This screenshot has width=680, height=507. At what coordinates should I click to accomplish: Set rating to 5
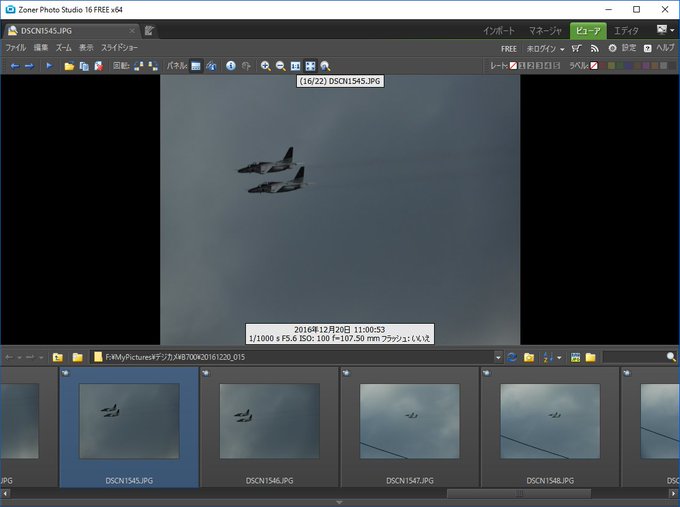556,66
